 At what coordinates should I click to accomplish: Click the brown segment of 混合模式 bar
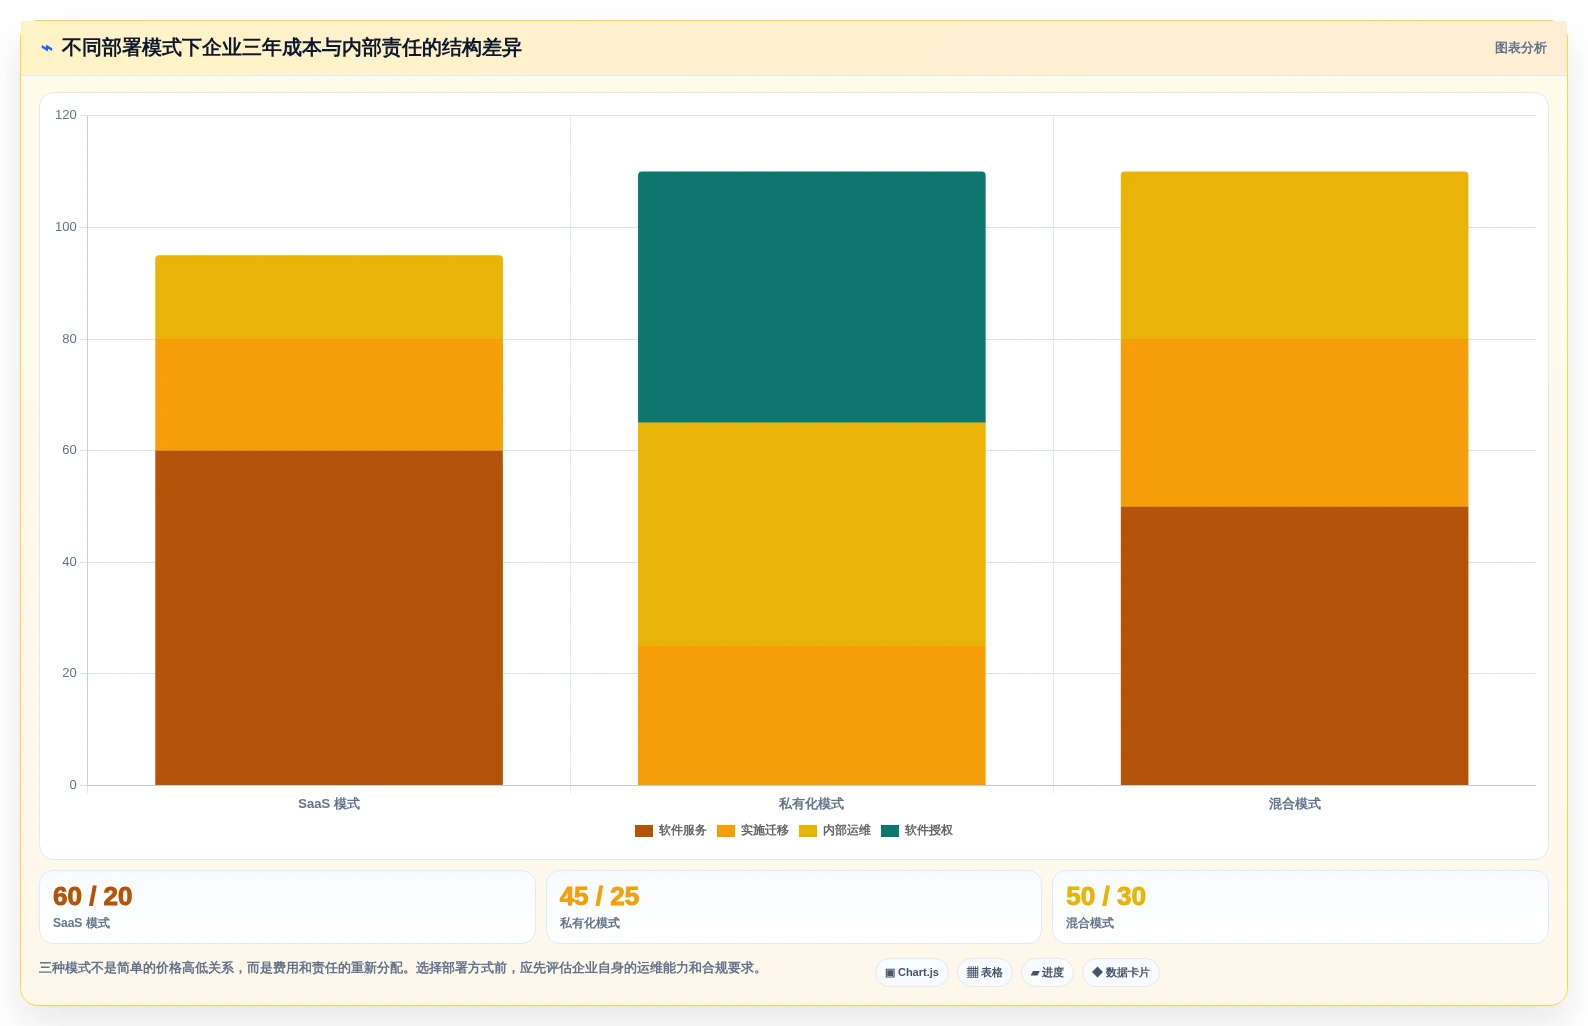(1295, 646)
